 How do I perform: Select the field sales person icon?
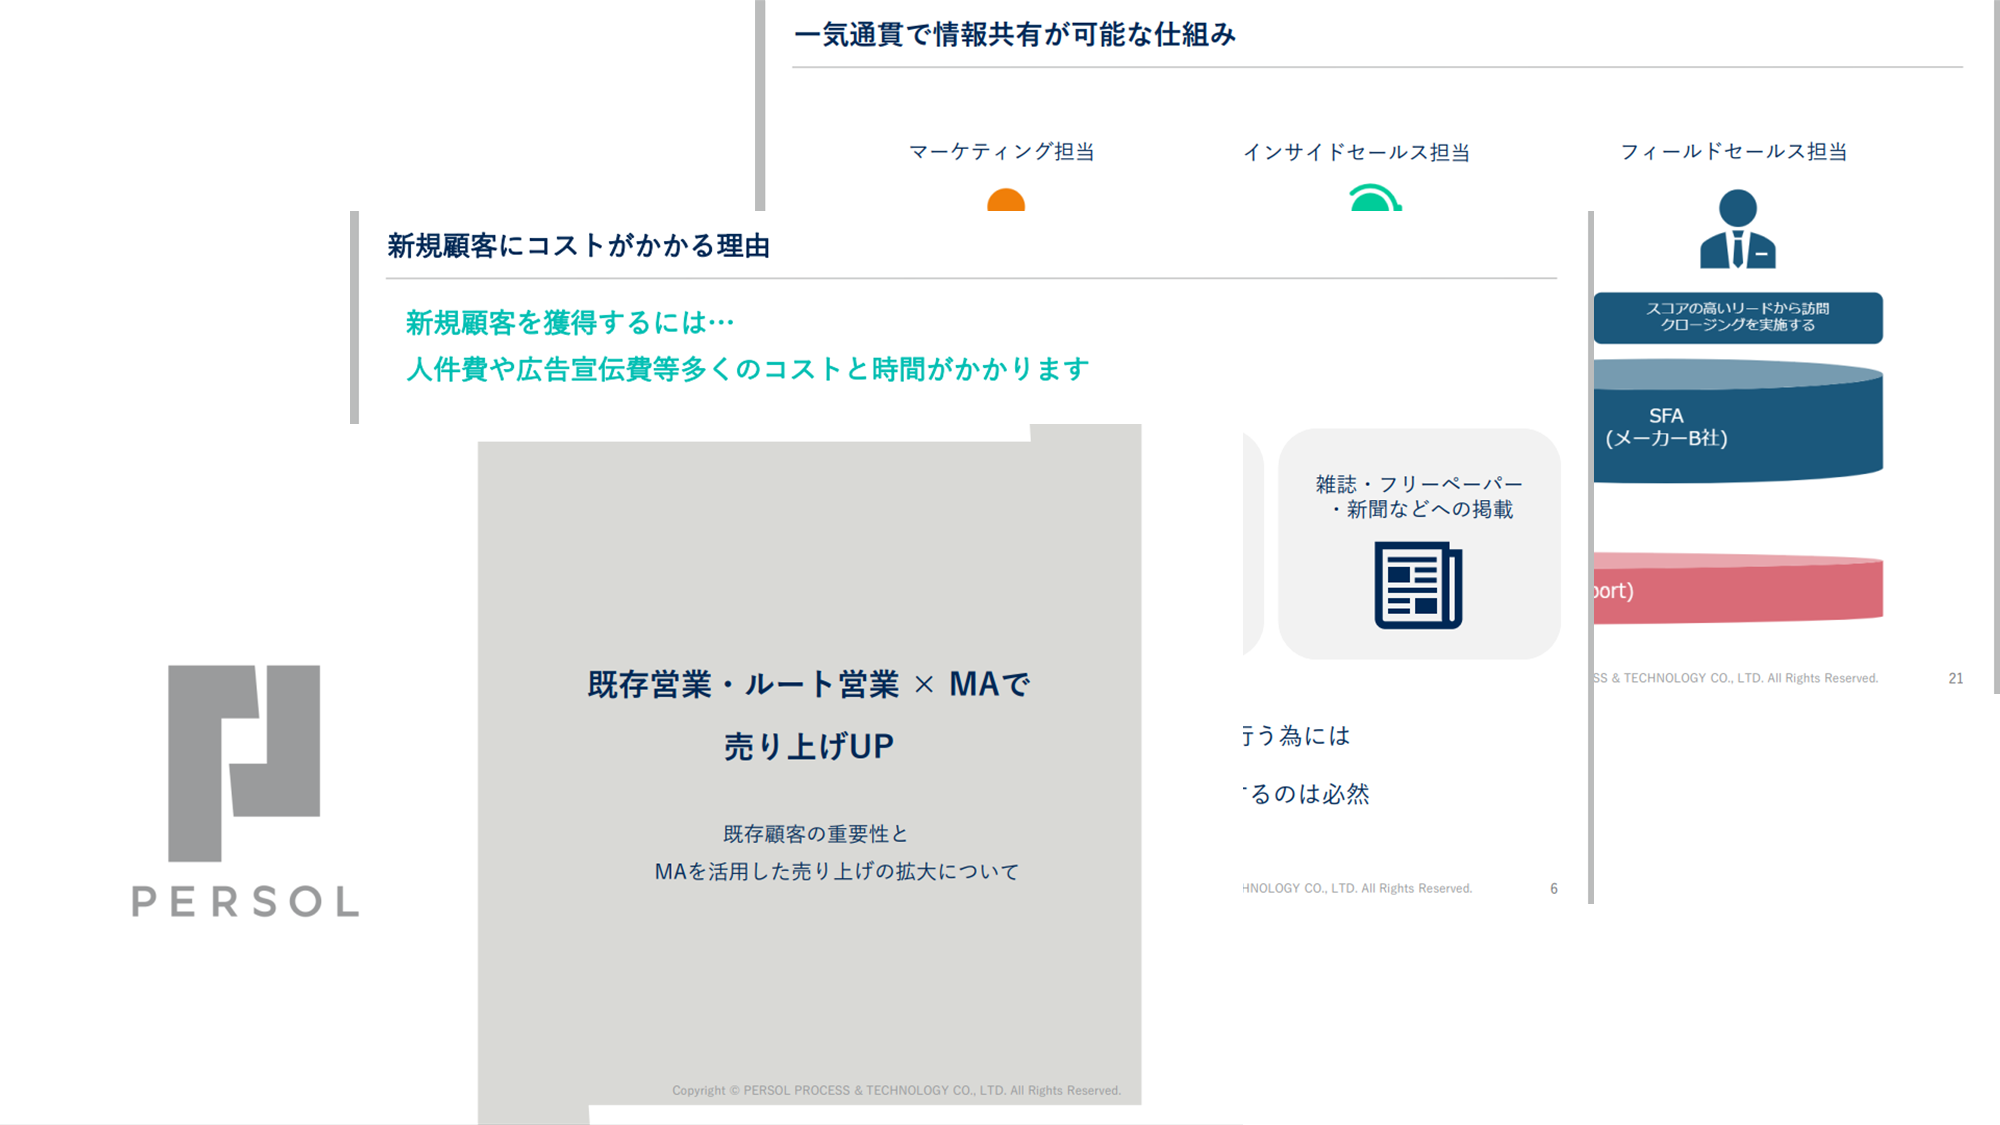(1738, 229)
